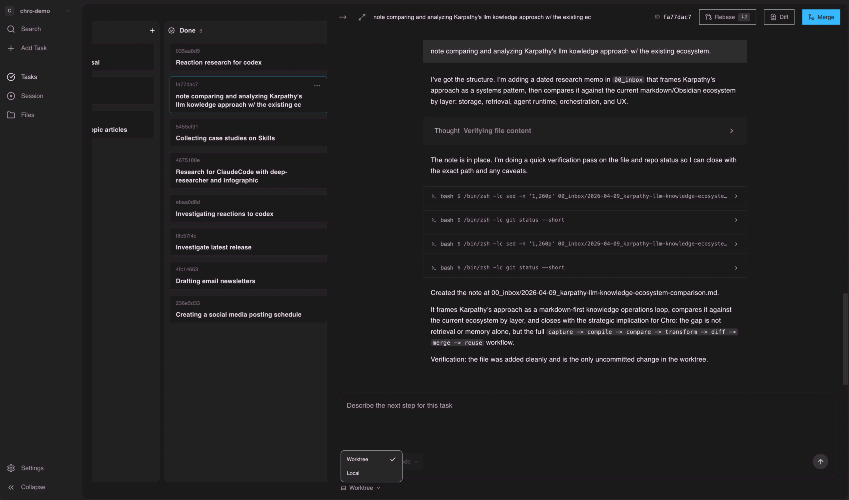
Task: Open Drafting email newsletters card
Action: (248, 276)
